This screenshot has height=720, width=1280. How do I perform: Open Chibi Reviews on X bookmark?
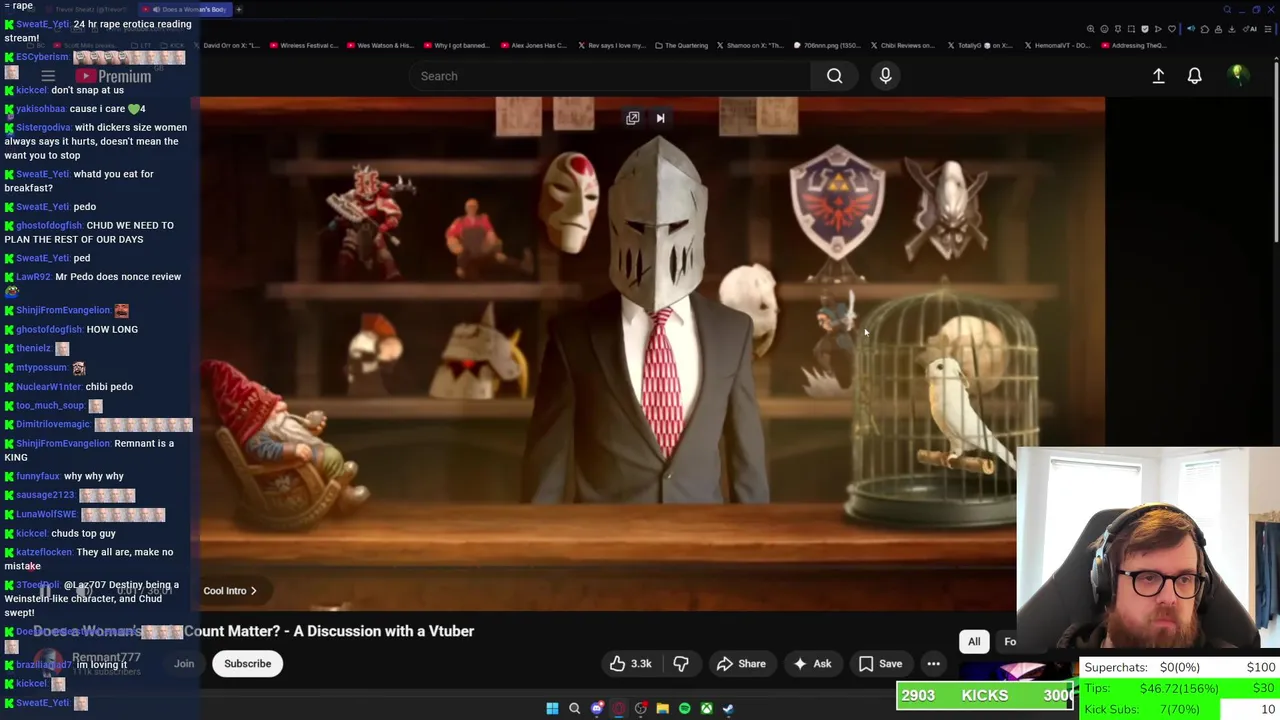(x=903, y=45)
